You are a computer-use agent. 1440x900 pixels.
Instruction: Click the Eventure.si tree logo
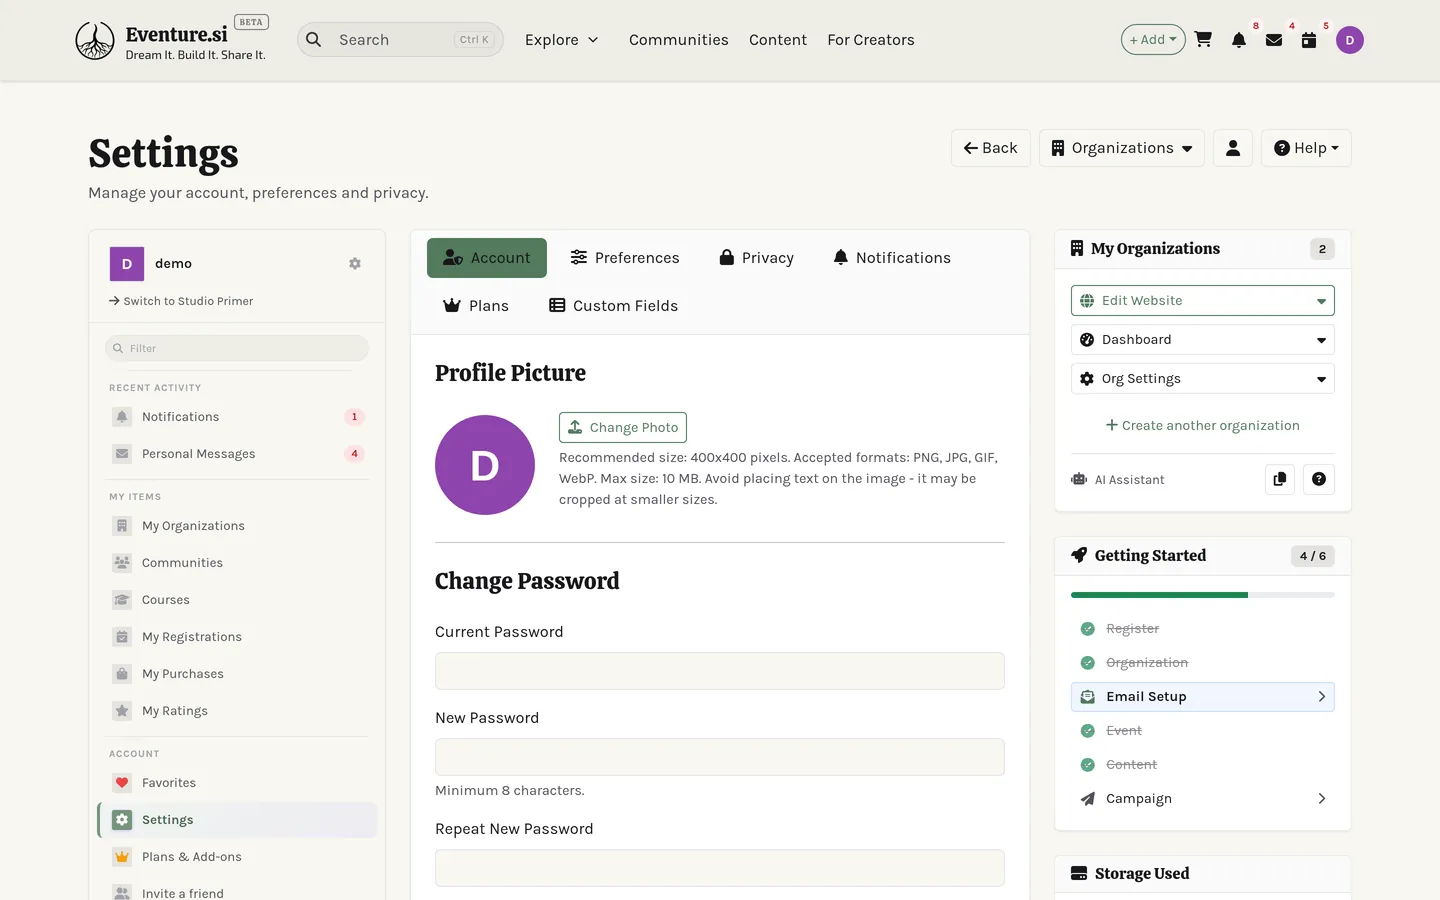95,41
